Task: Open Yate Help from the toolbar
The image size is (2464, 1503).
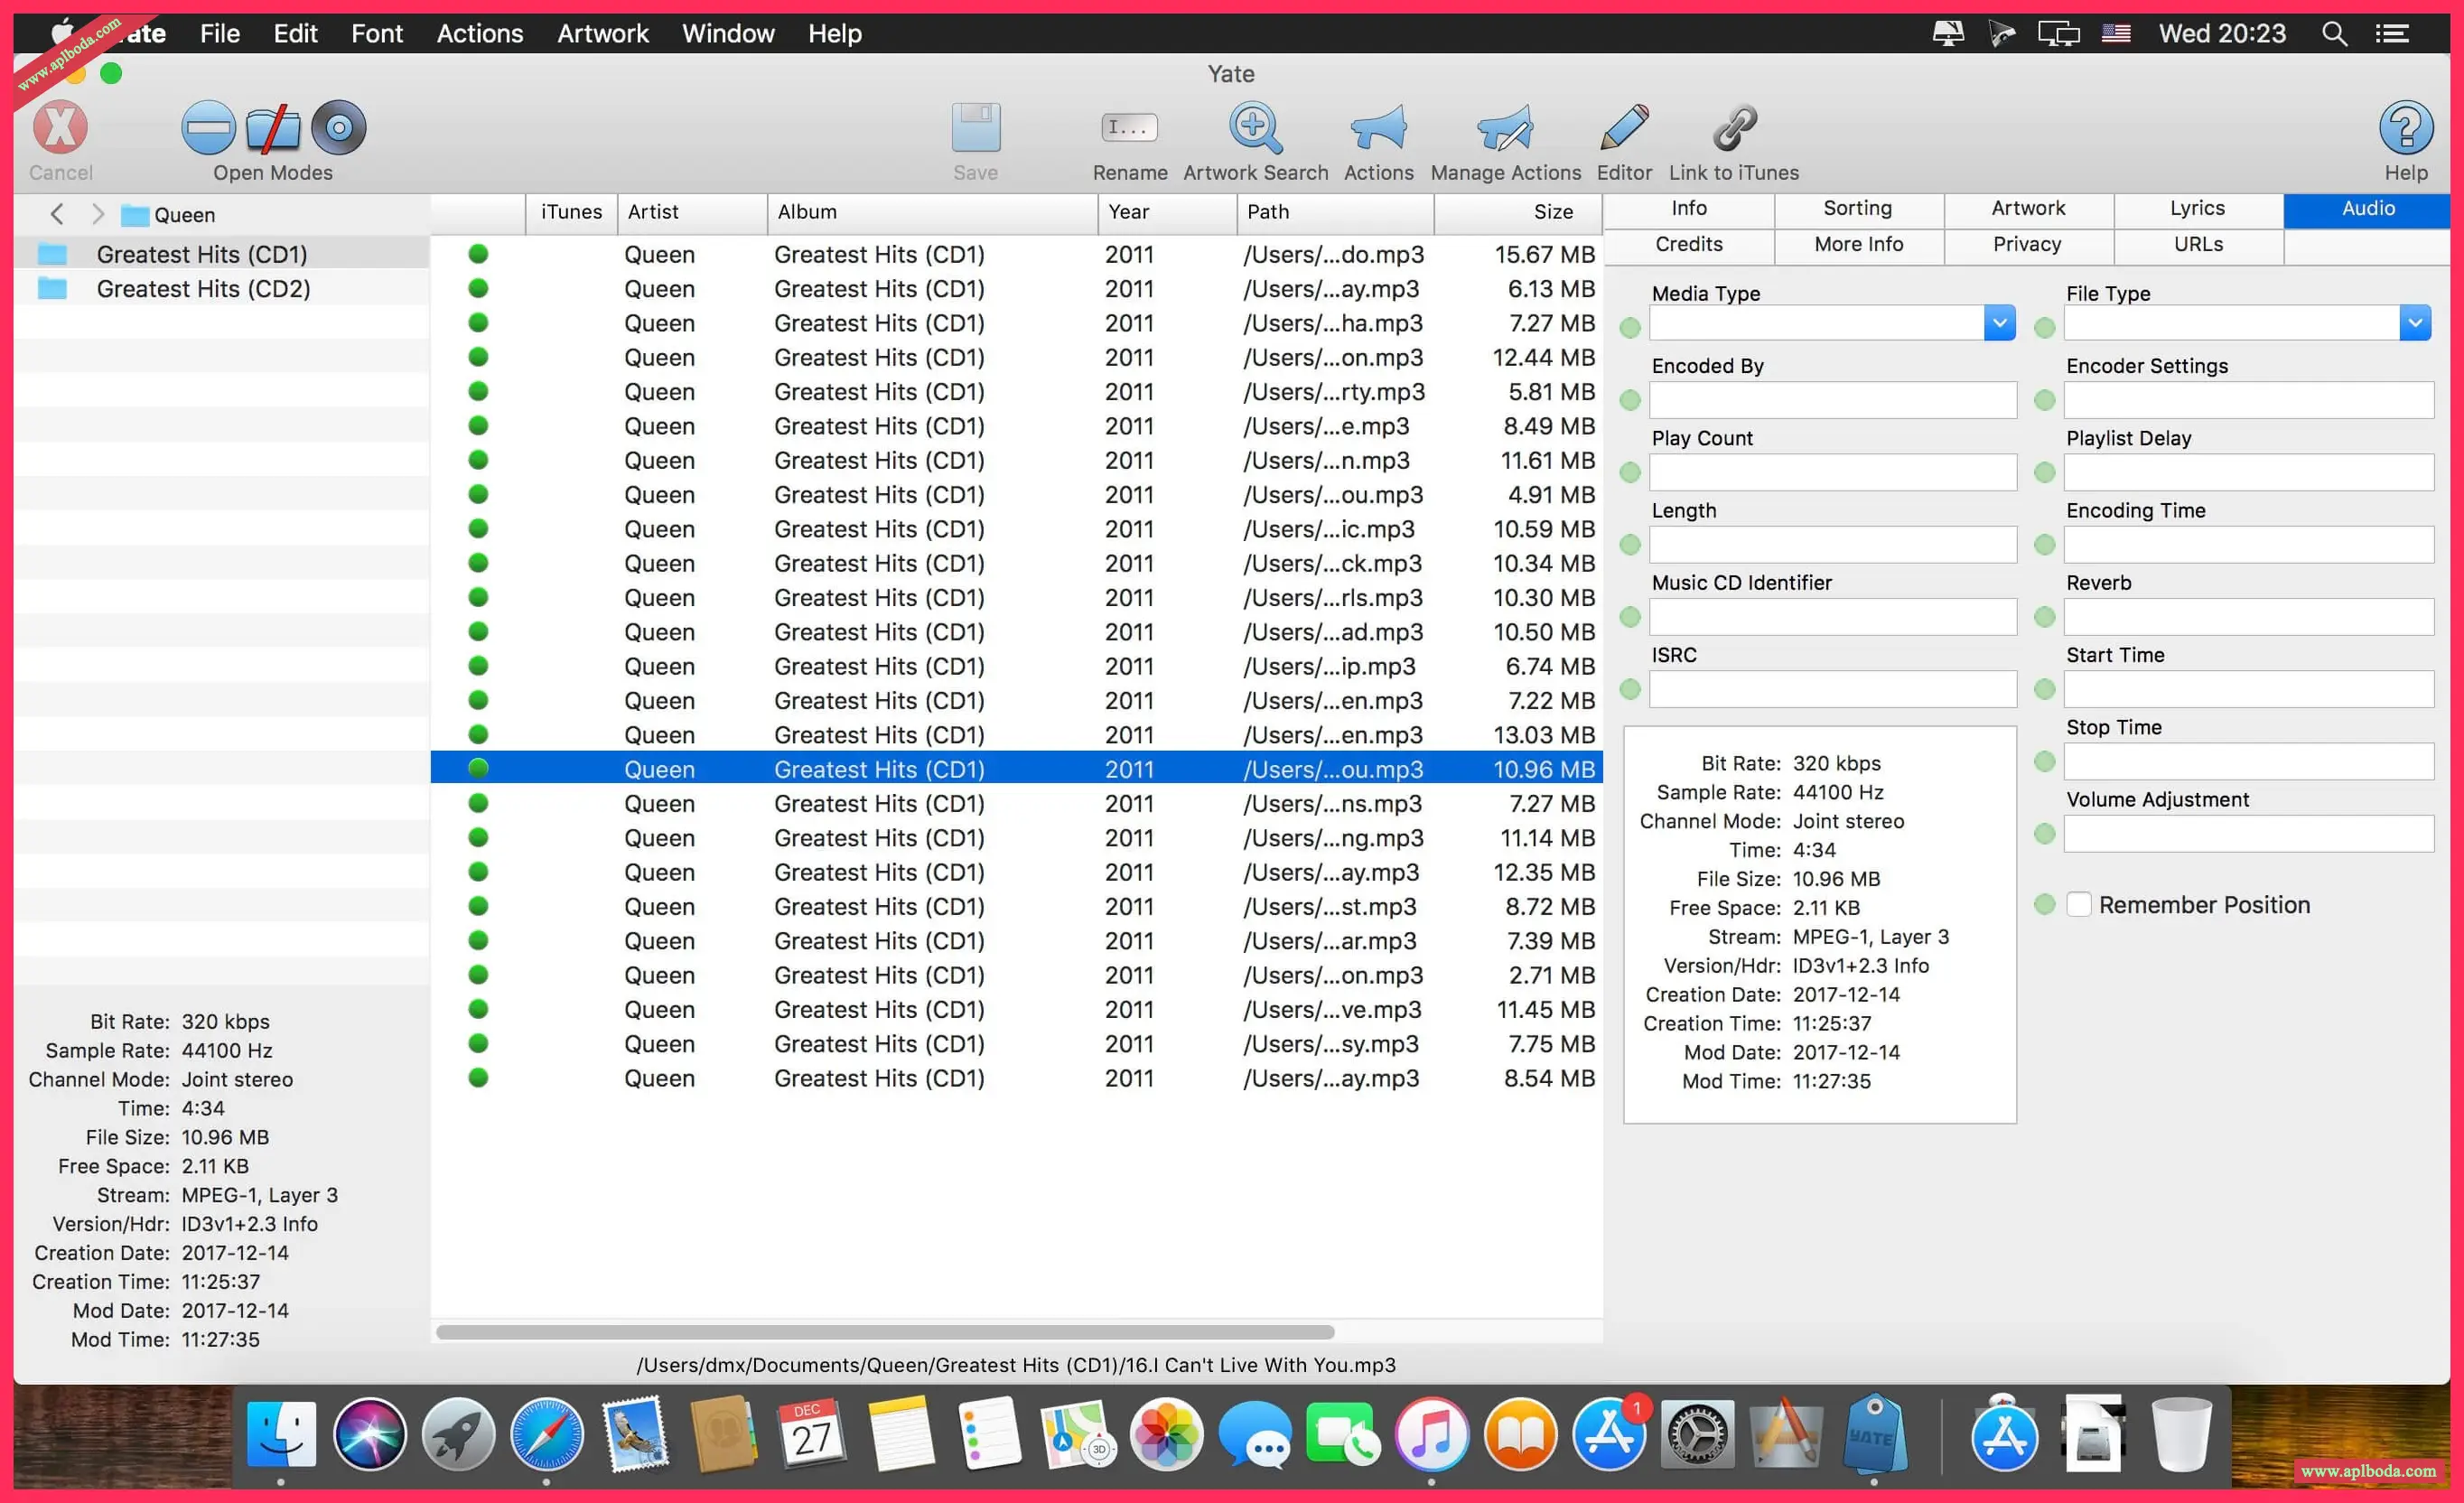Action: [x=2406, y=128]
